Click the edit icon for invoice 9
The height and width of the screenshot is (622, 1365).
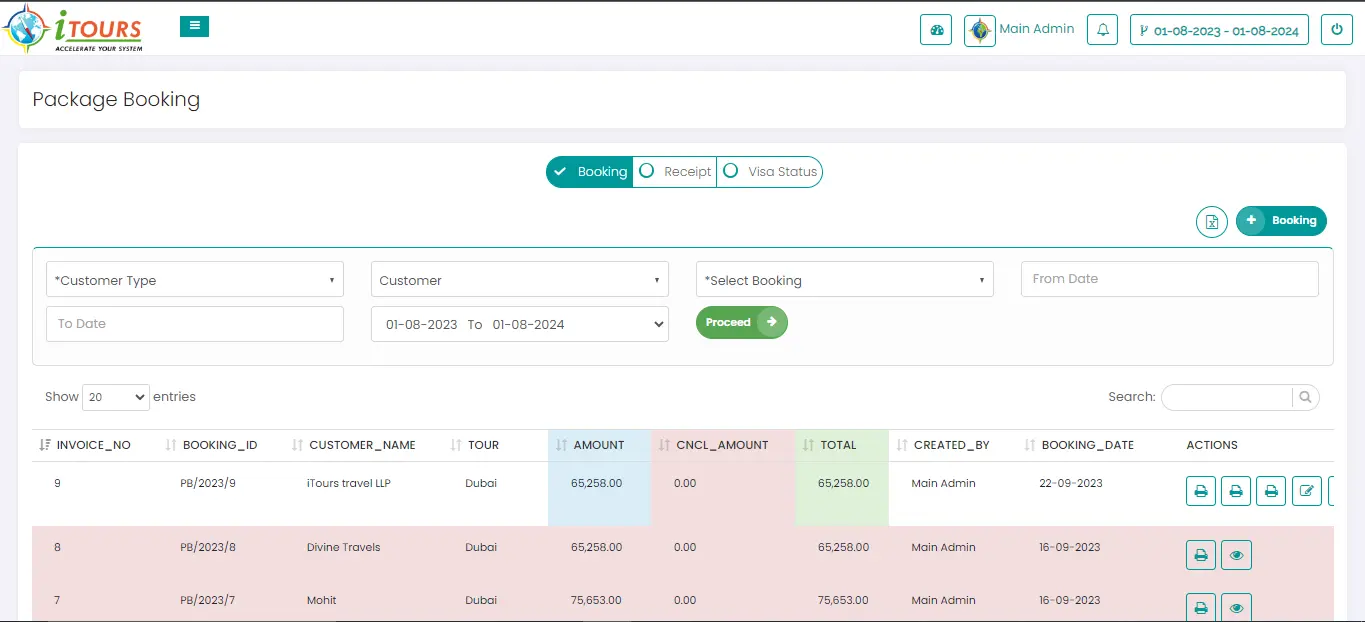tap(1306, 491)
